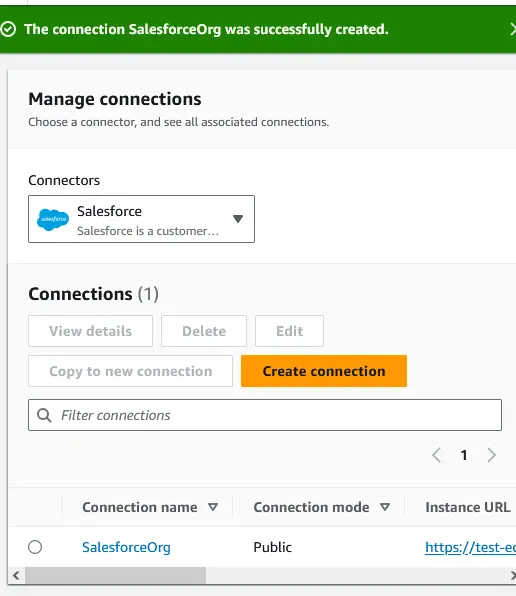Click the scrollbar right arrow
The width and height of the screenshot is (516, 596).
tap(512, 575)
